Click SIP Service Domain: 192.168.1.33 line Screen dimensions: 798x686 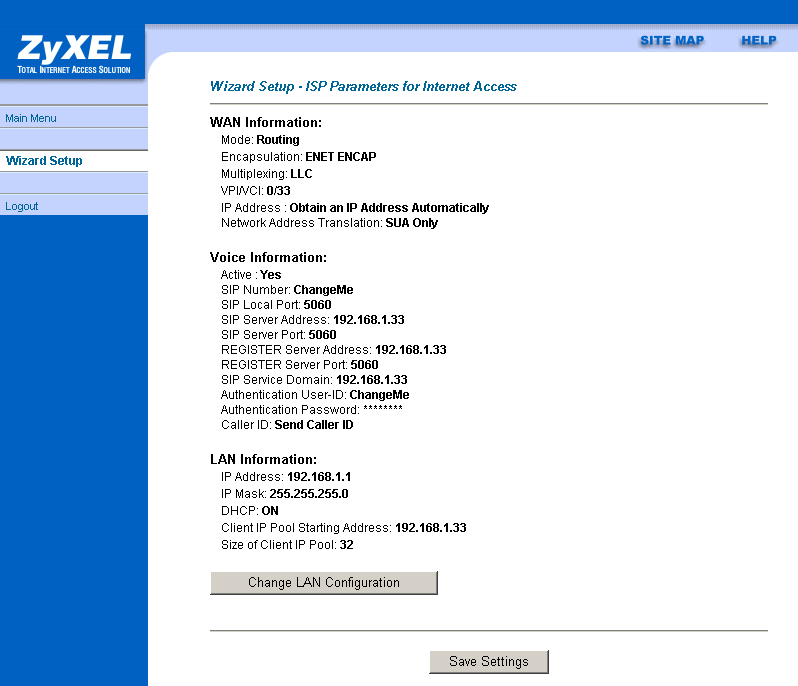coord(314,380)
